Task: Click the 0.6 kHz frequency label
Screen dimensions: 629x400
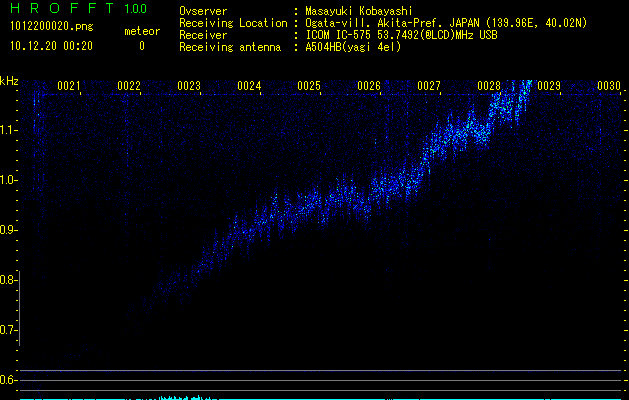Action: [8, 380]
